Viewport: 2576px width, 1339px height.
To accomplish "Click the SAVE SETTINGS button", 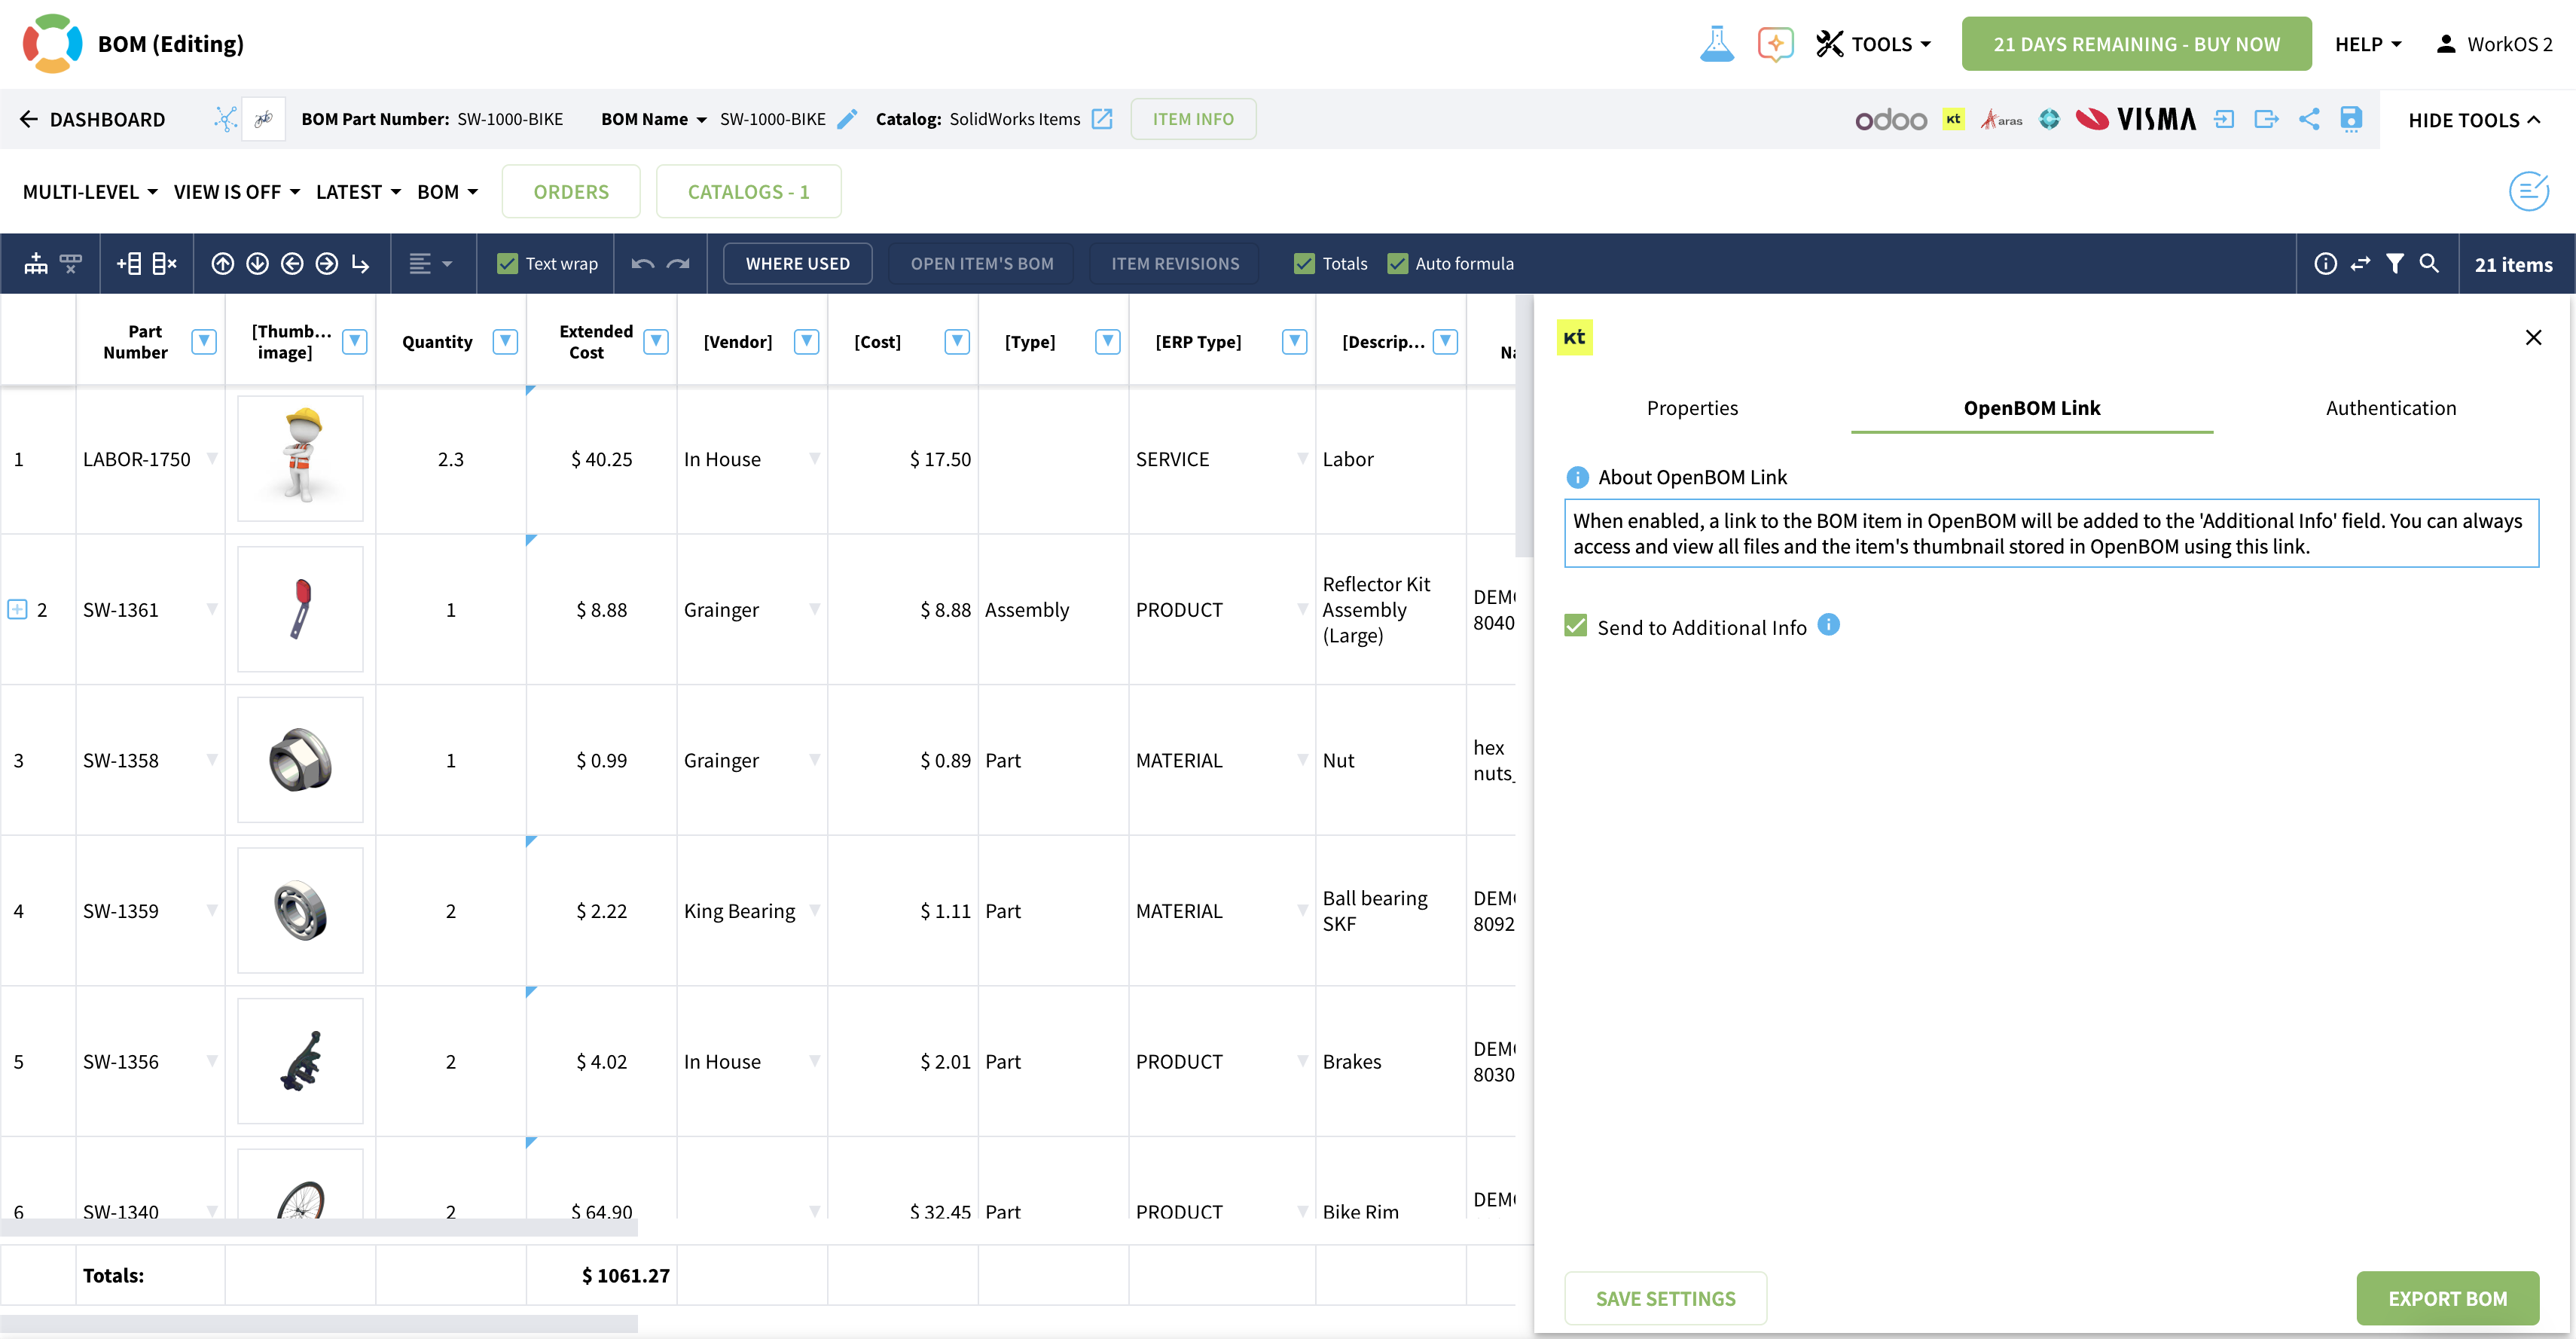I will (x=1665, y=1298).
